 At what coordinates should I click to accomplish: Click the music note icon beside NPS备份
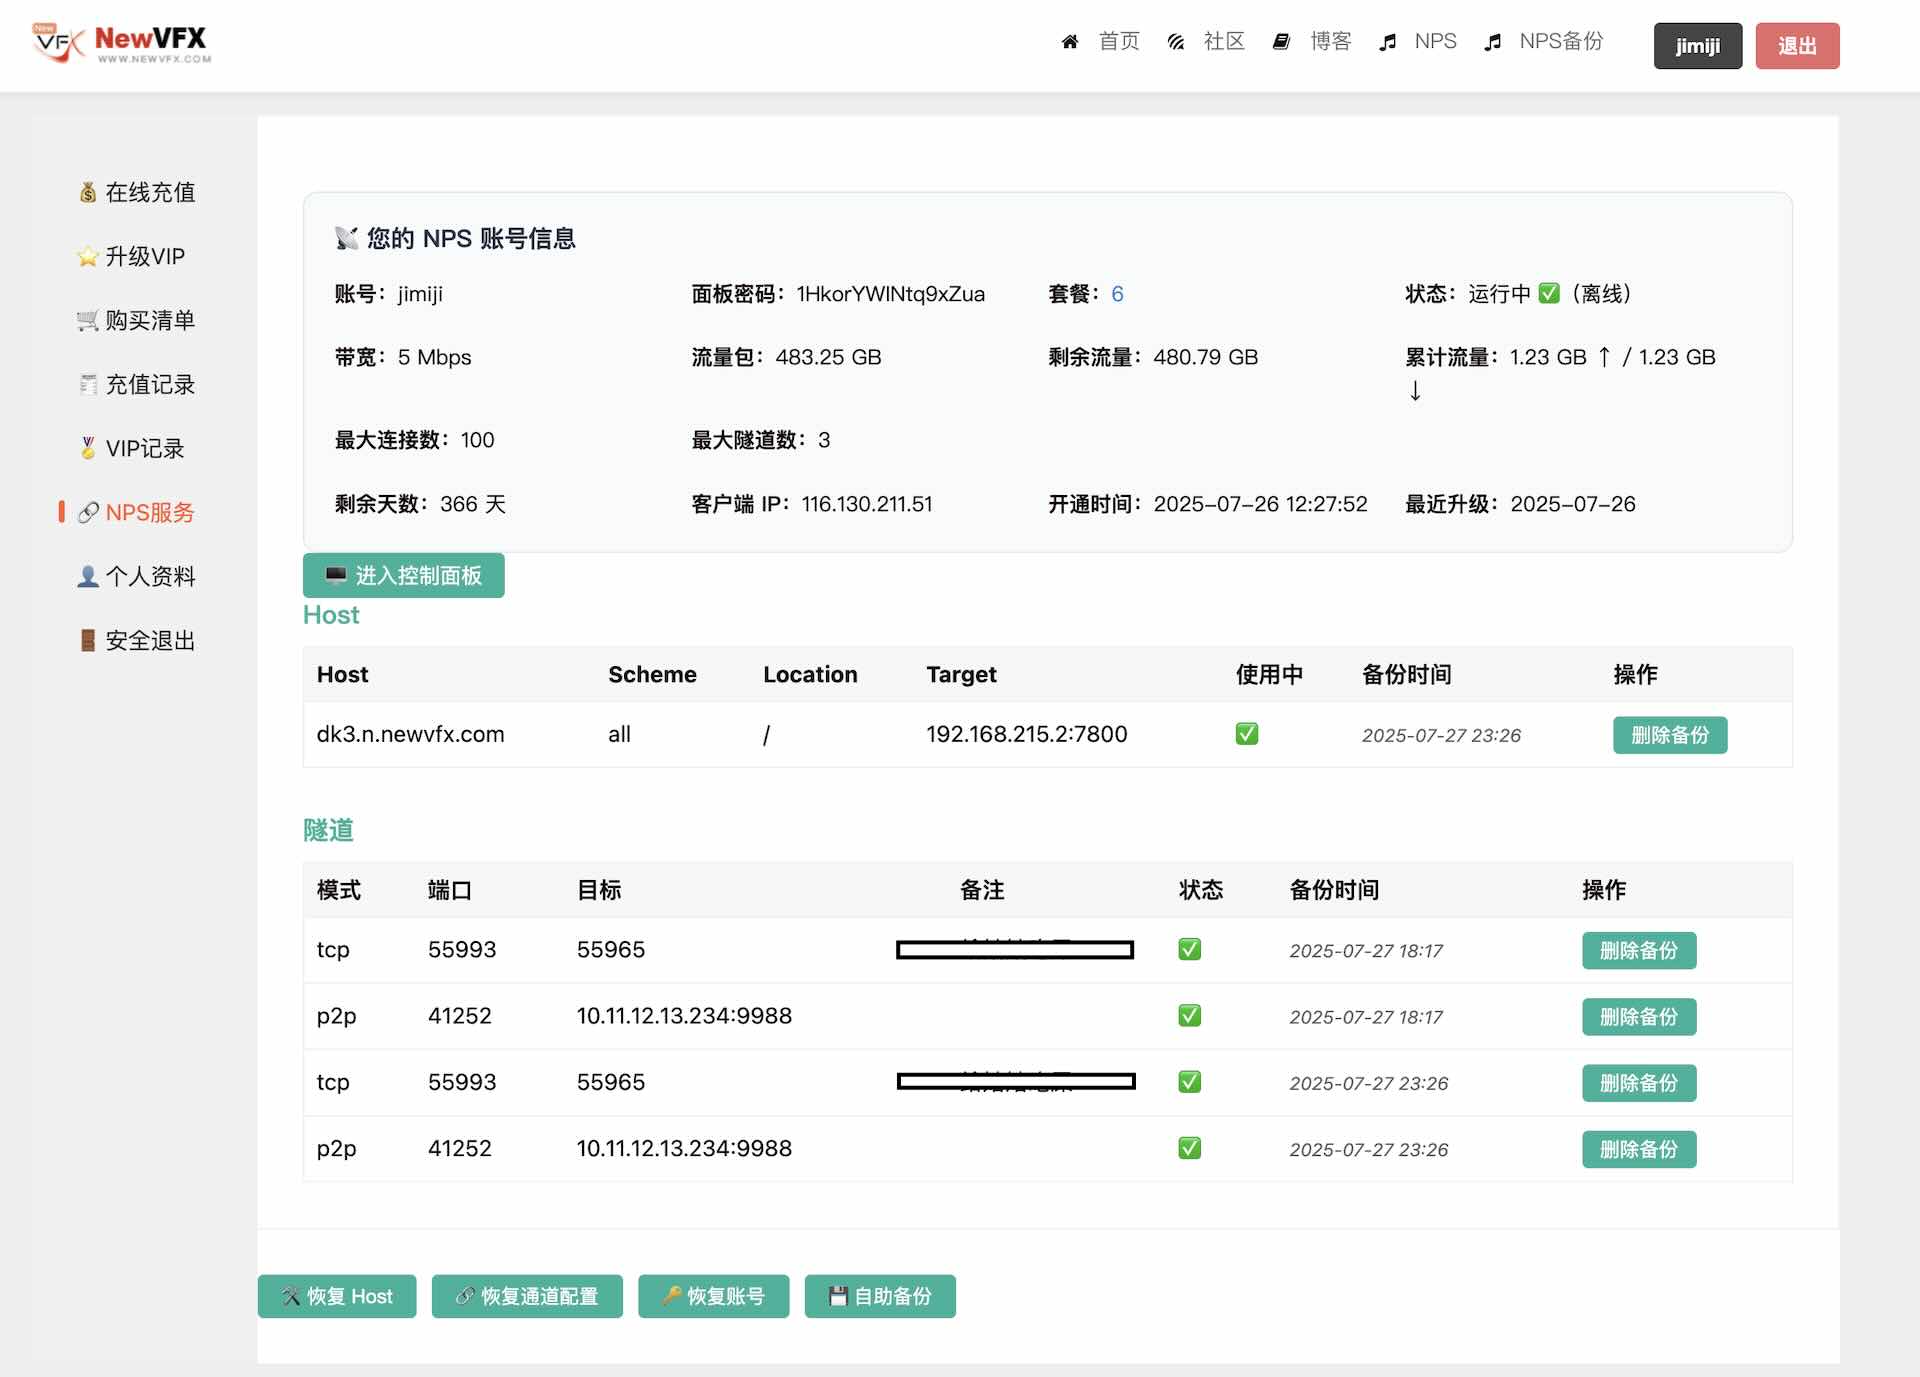(x=1493, y=42)
